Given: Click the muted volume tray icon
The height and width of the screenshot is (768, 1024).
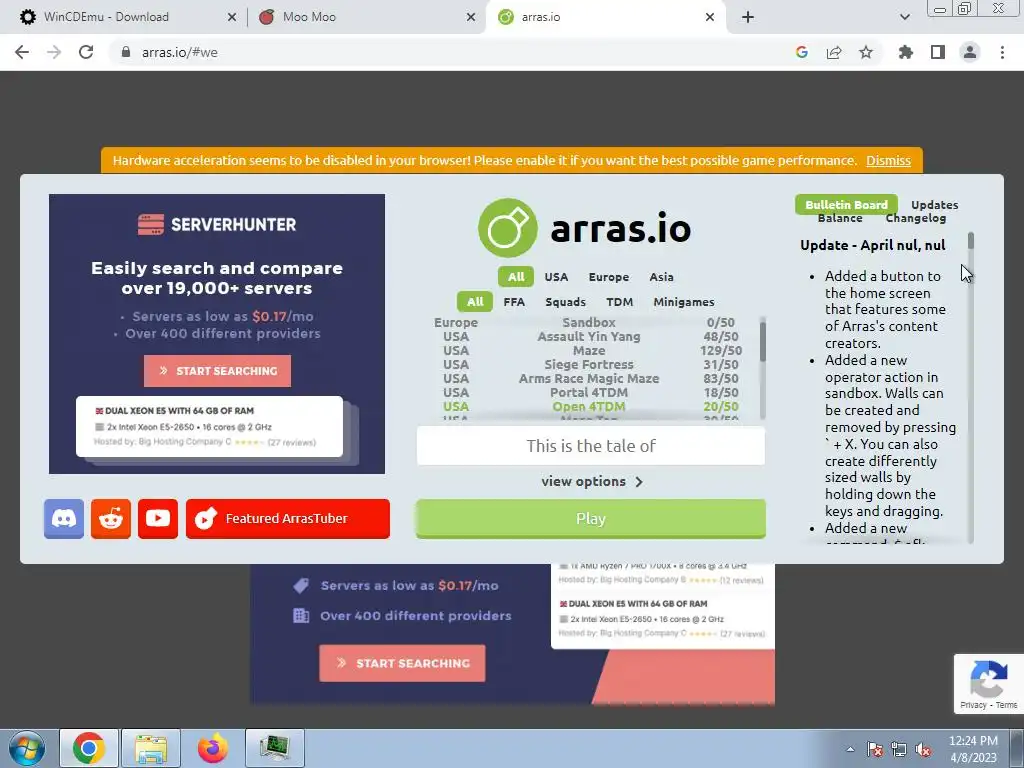Looking at the screenshot, I should (923, 750).
